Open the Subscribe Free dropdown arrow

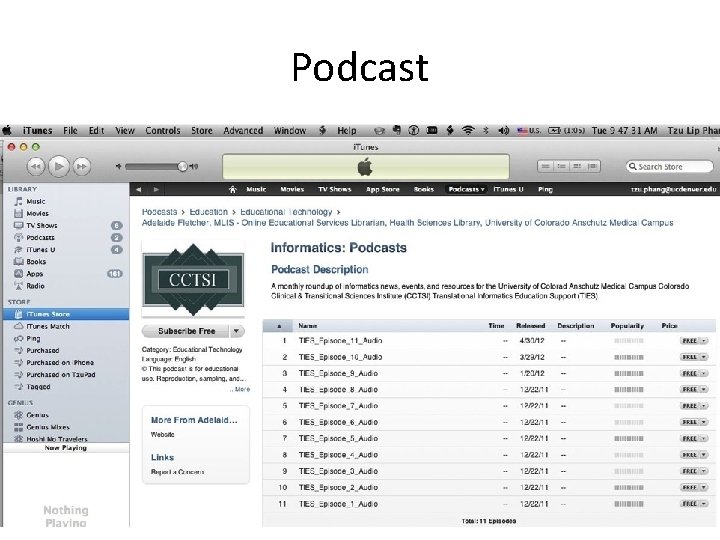click(x=236, y=331)
